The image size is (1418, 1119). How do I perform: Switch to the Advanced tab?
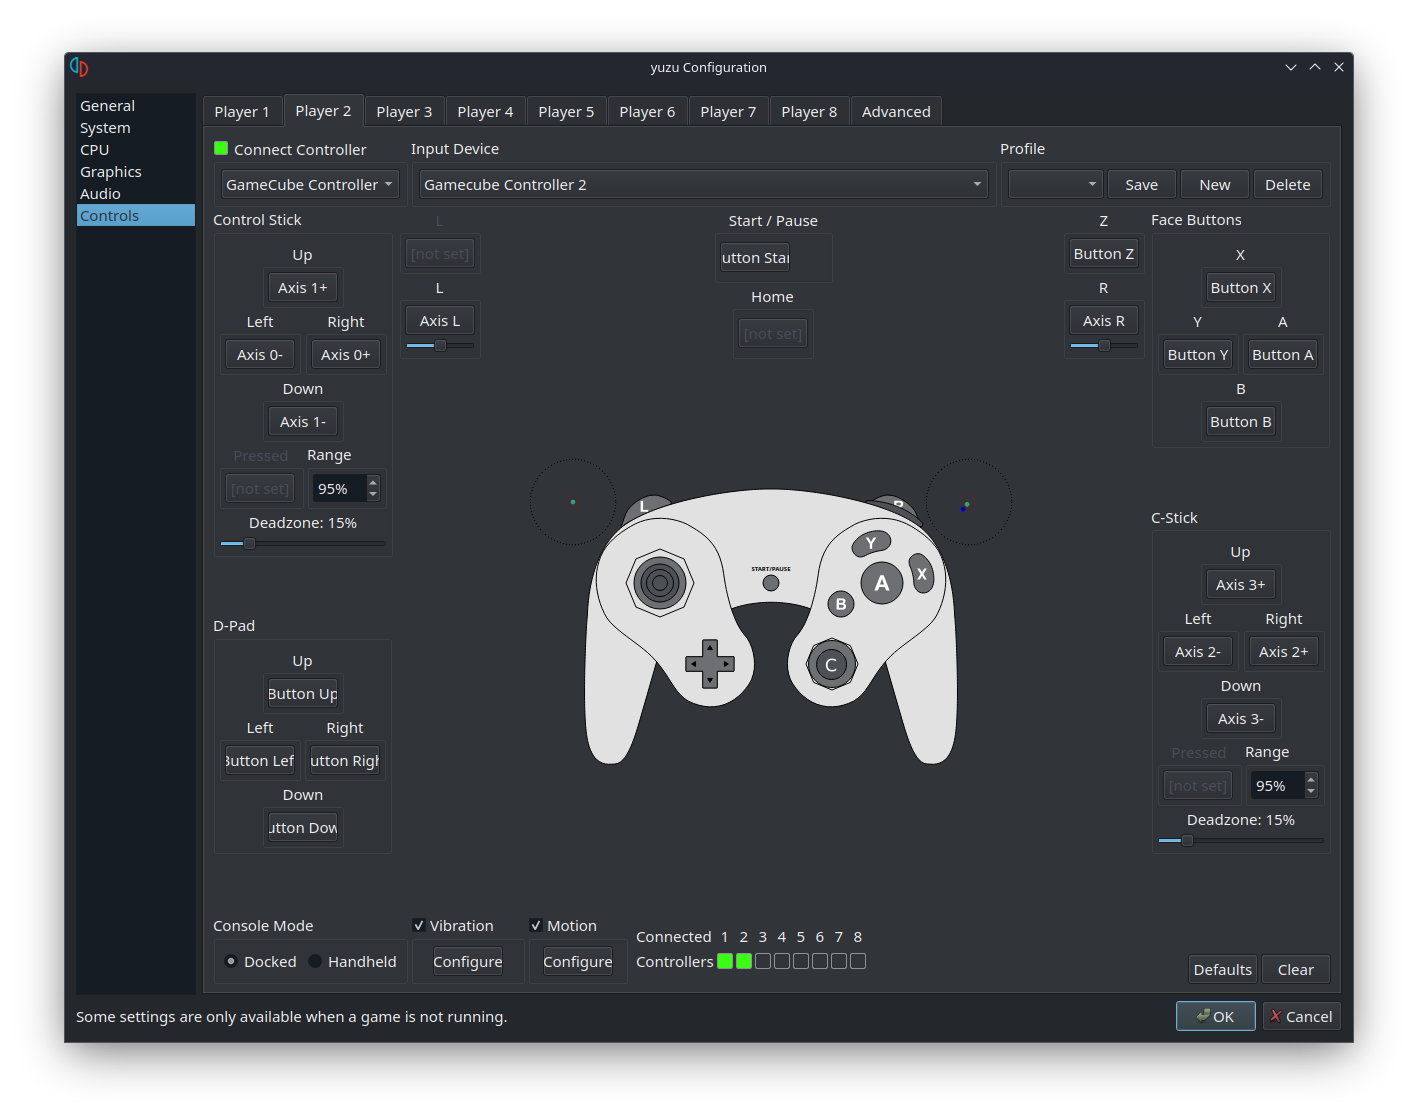[x=896, y=112]
